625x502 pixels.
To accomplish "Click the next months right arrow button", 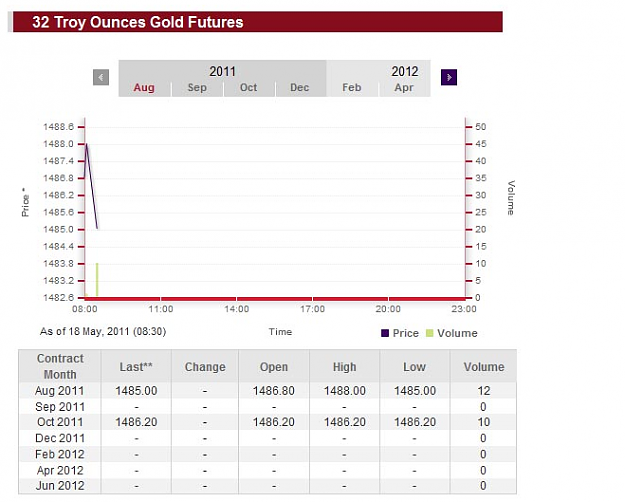I will click(x=449, y=77).
